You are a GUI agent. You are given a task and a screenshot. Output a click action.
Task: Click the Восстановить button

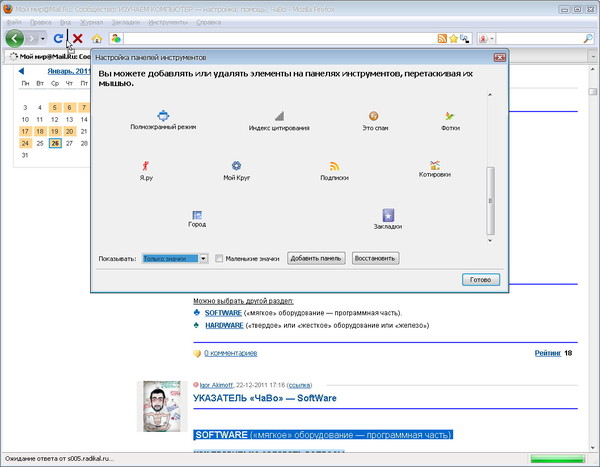click(x=375, y=258)
